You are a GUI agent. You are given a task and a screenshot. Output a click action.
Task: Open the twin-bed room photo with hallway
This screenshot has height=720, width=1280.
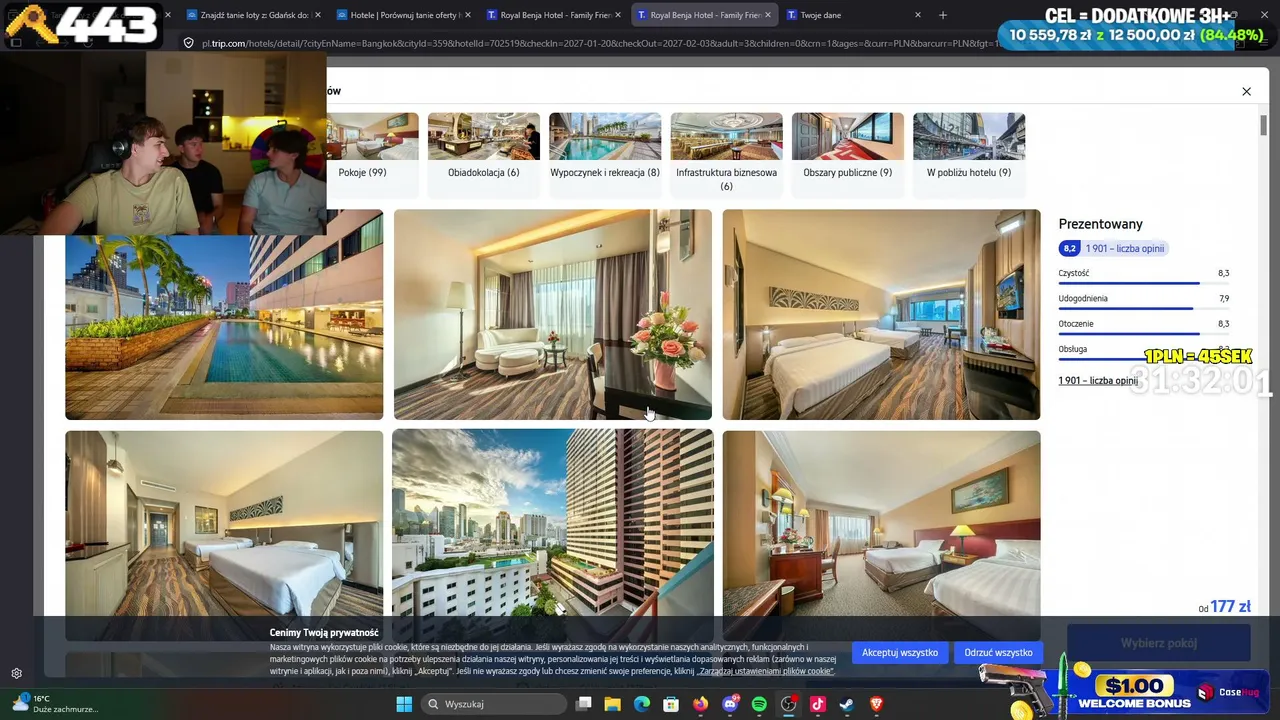pos(224,535)
